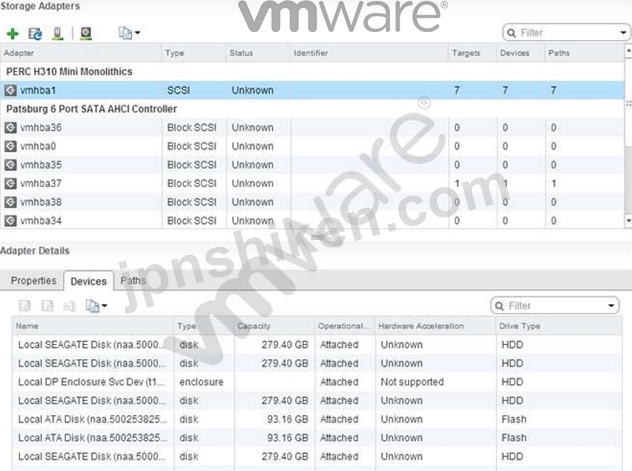The height and width of the screenshot is (471, 632).
Task: Click the Rescan adapter icon beside separator
Action: [x=86, y=33]
